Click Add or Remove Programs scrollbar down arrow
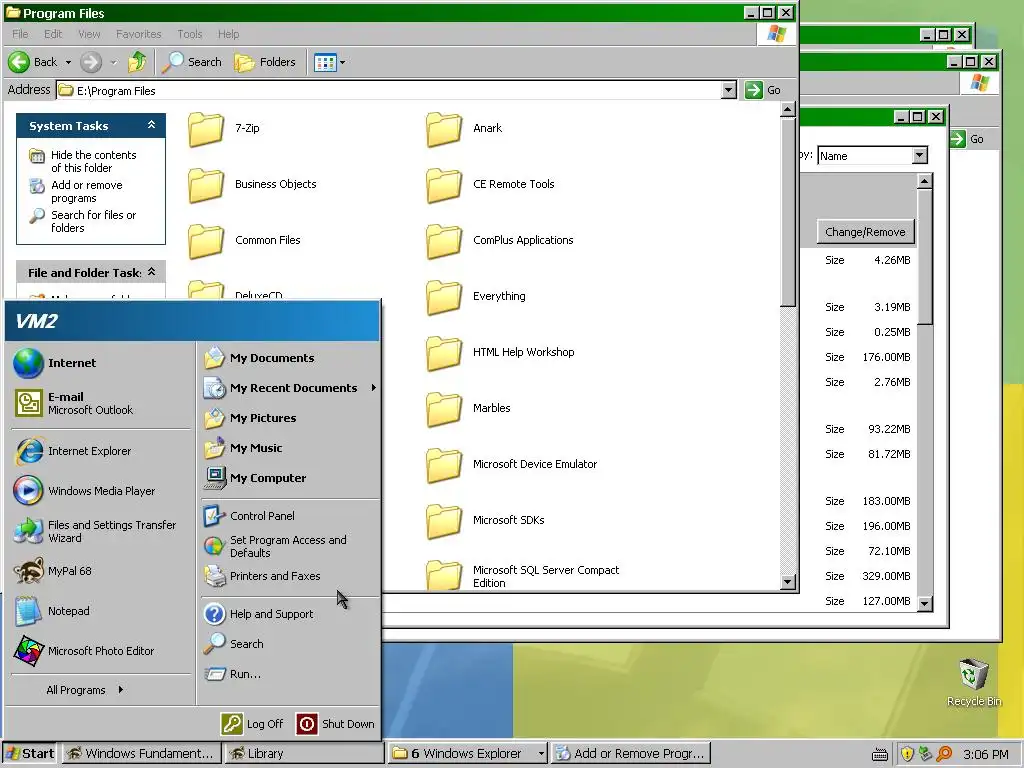 click(x=924, y=603)
